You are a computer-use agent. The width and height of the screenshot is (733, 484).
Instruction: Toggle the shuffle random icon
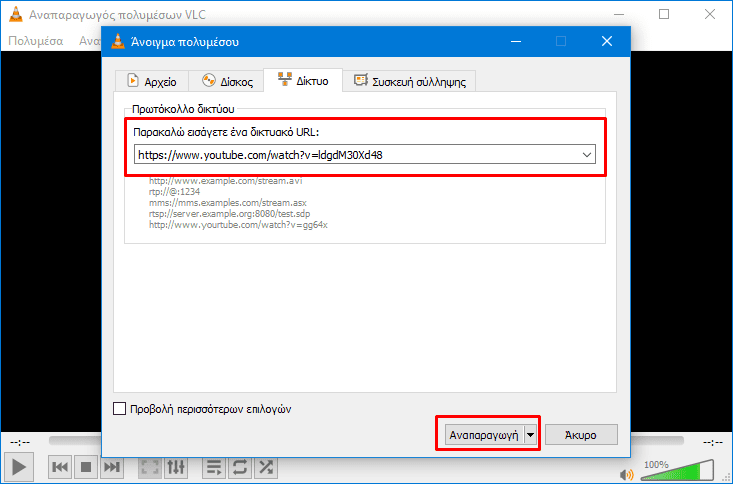click(266, 467)
